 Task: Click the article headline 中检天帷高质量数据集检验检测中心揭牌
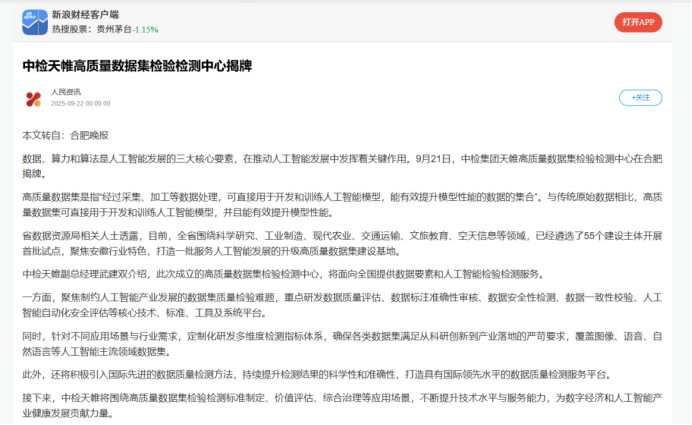(137, 65)
